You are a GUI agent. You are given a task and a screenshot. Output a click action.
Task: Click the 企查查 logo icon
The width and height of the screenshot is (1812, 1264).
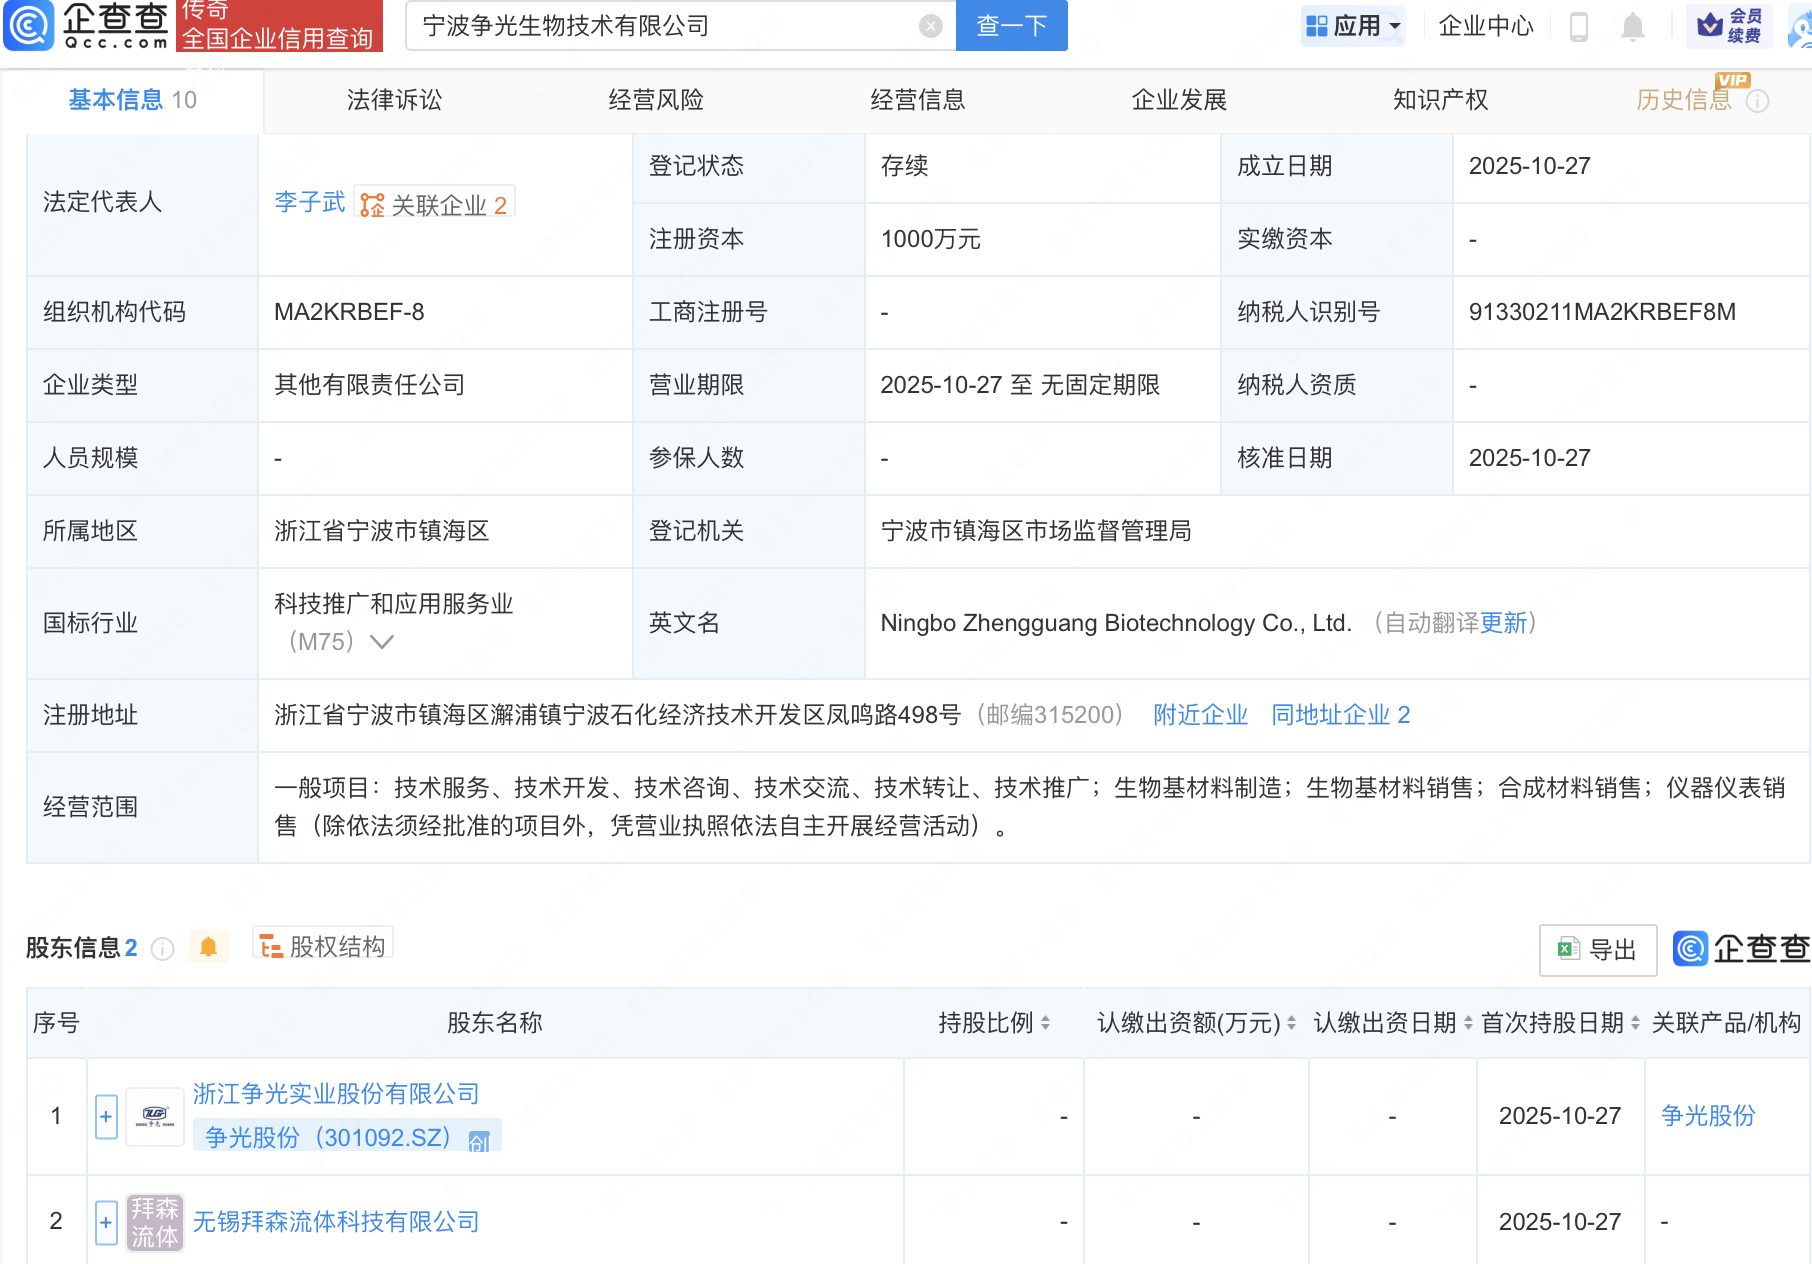click(x=28, y=25)
